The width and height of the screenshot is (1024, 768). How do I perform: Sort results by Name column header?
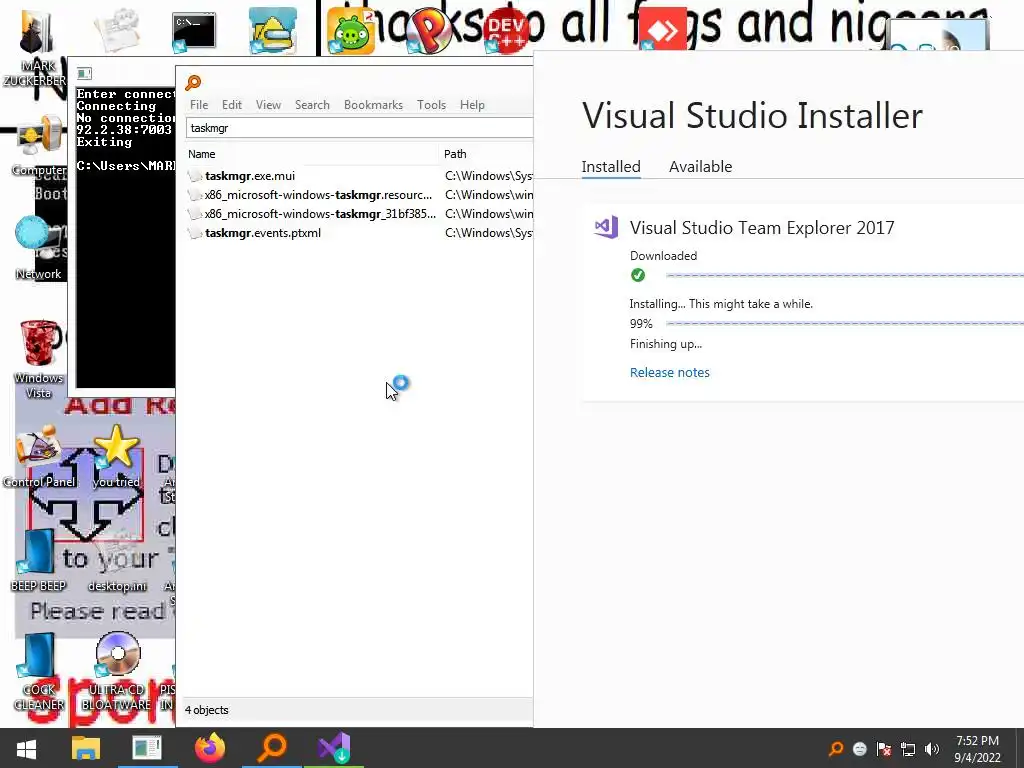[312, 154]
